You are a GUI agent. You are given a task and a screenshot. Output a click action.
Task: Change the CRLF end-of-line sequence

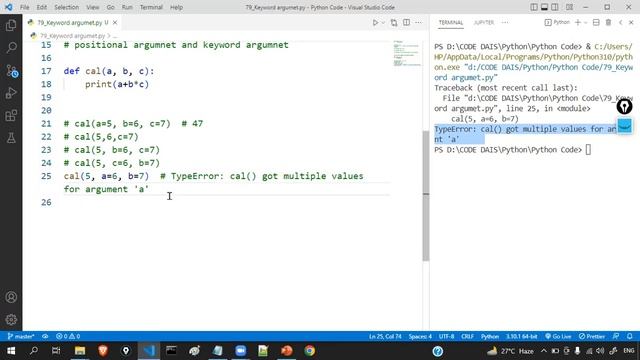coord(467,336)
